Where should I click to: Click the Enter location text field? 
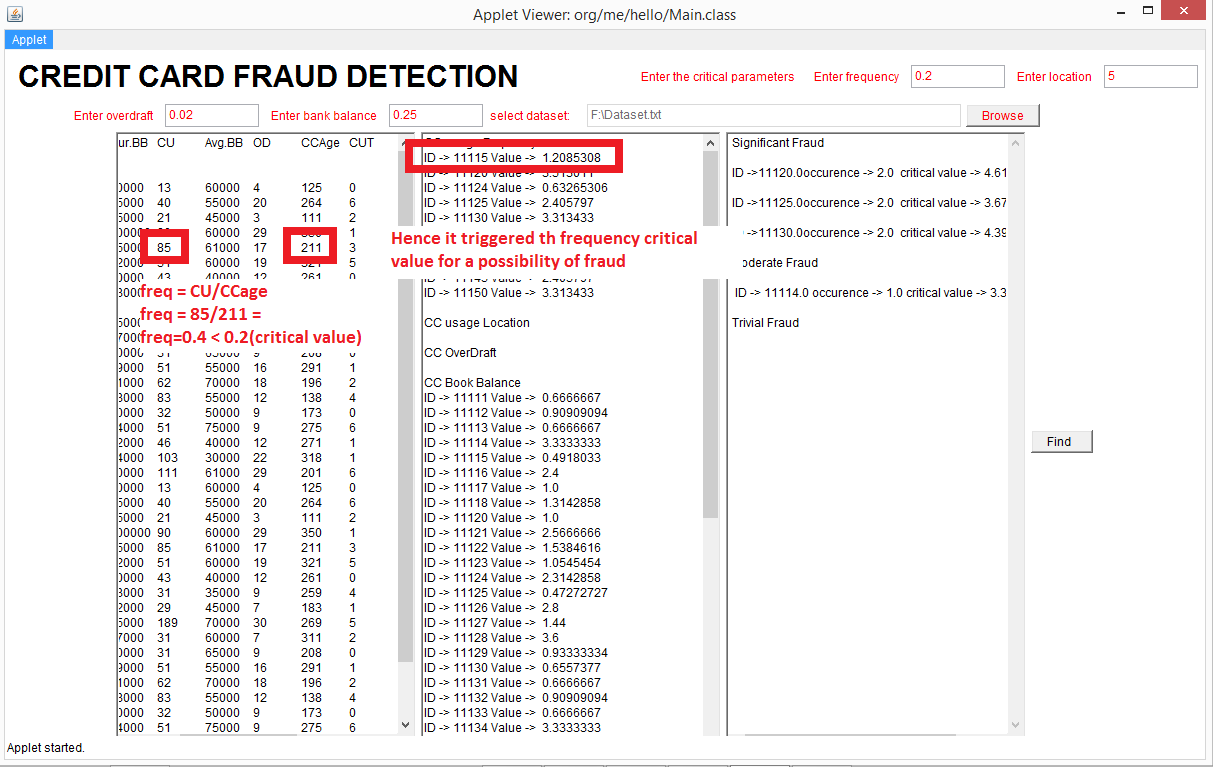1150,77
